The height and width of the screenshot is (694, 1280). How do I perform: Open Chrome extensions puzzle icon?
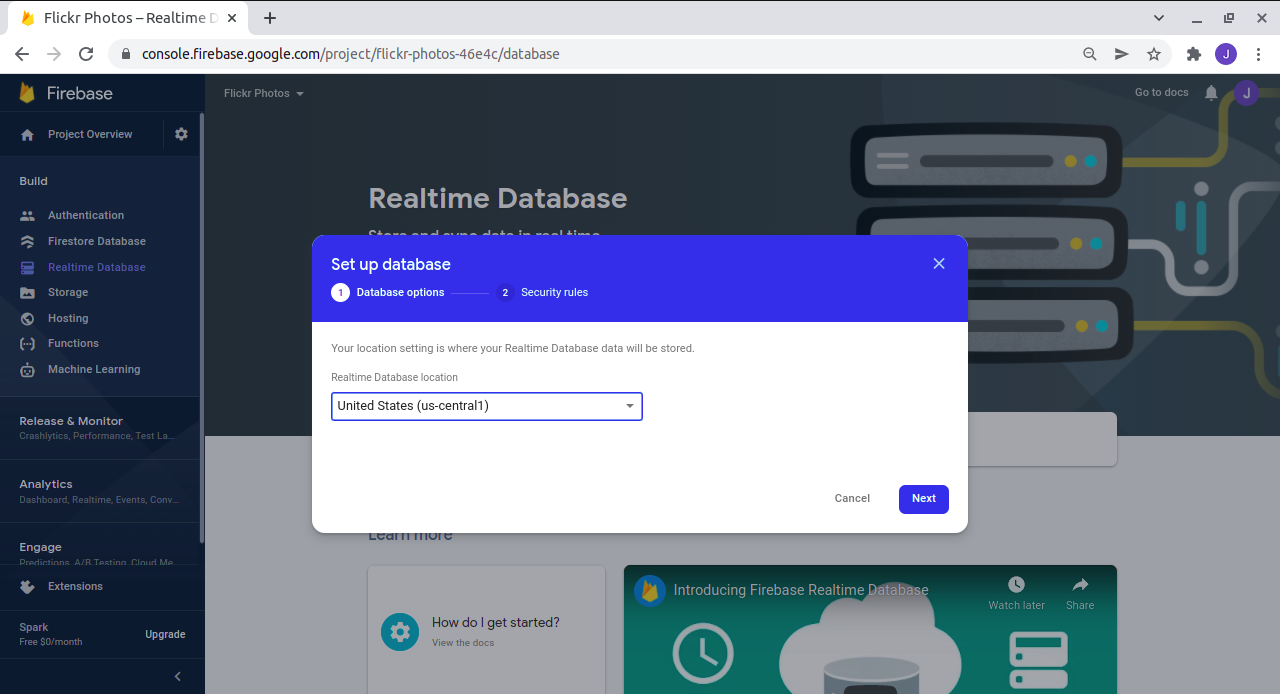point(1193,54)
